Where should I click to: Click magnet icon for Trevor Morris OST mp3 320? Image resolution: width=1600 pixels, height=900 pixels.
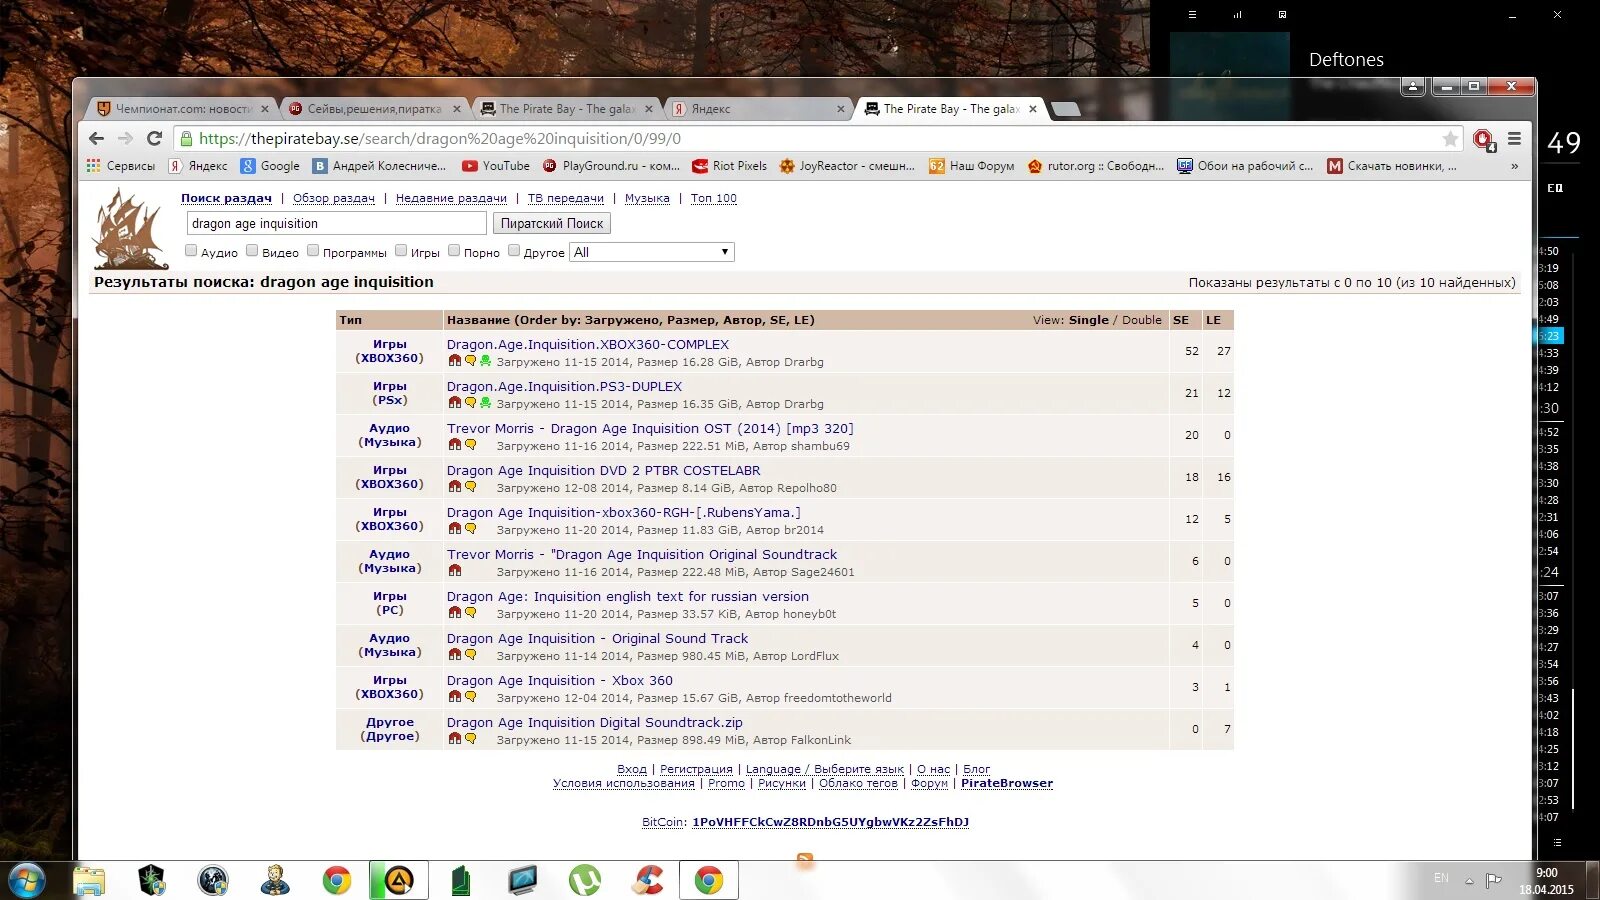[x=455, y=445]
